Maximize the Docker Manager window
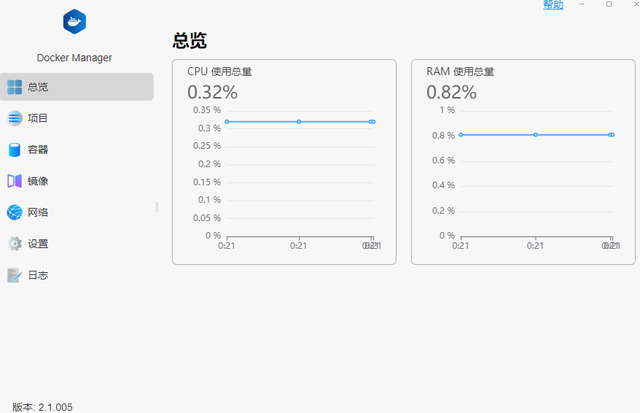 click(609, 5)
